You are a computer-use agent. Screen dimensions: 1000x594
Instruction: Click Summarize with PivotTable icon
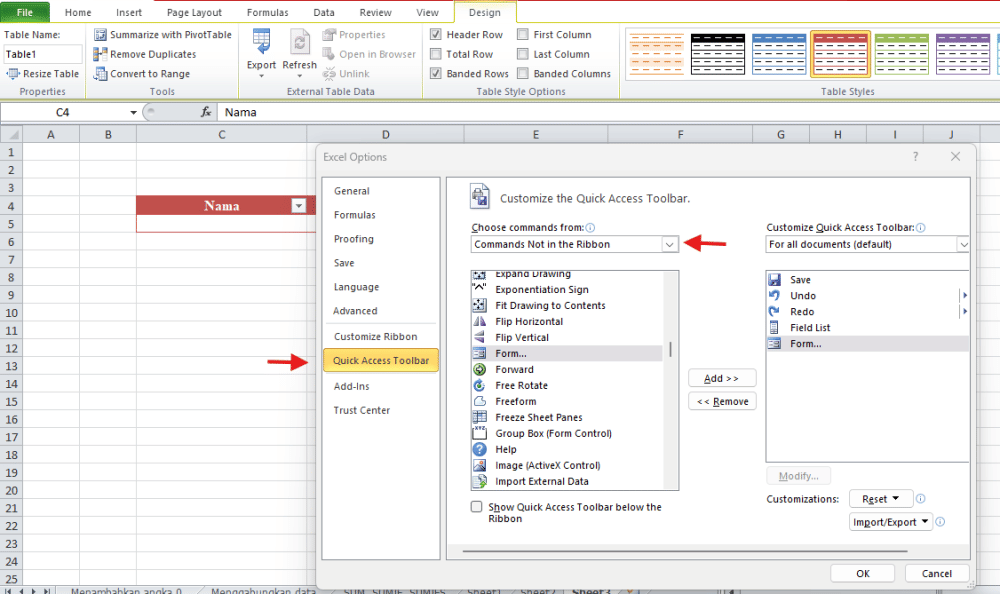click(x=101, y=34)
